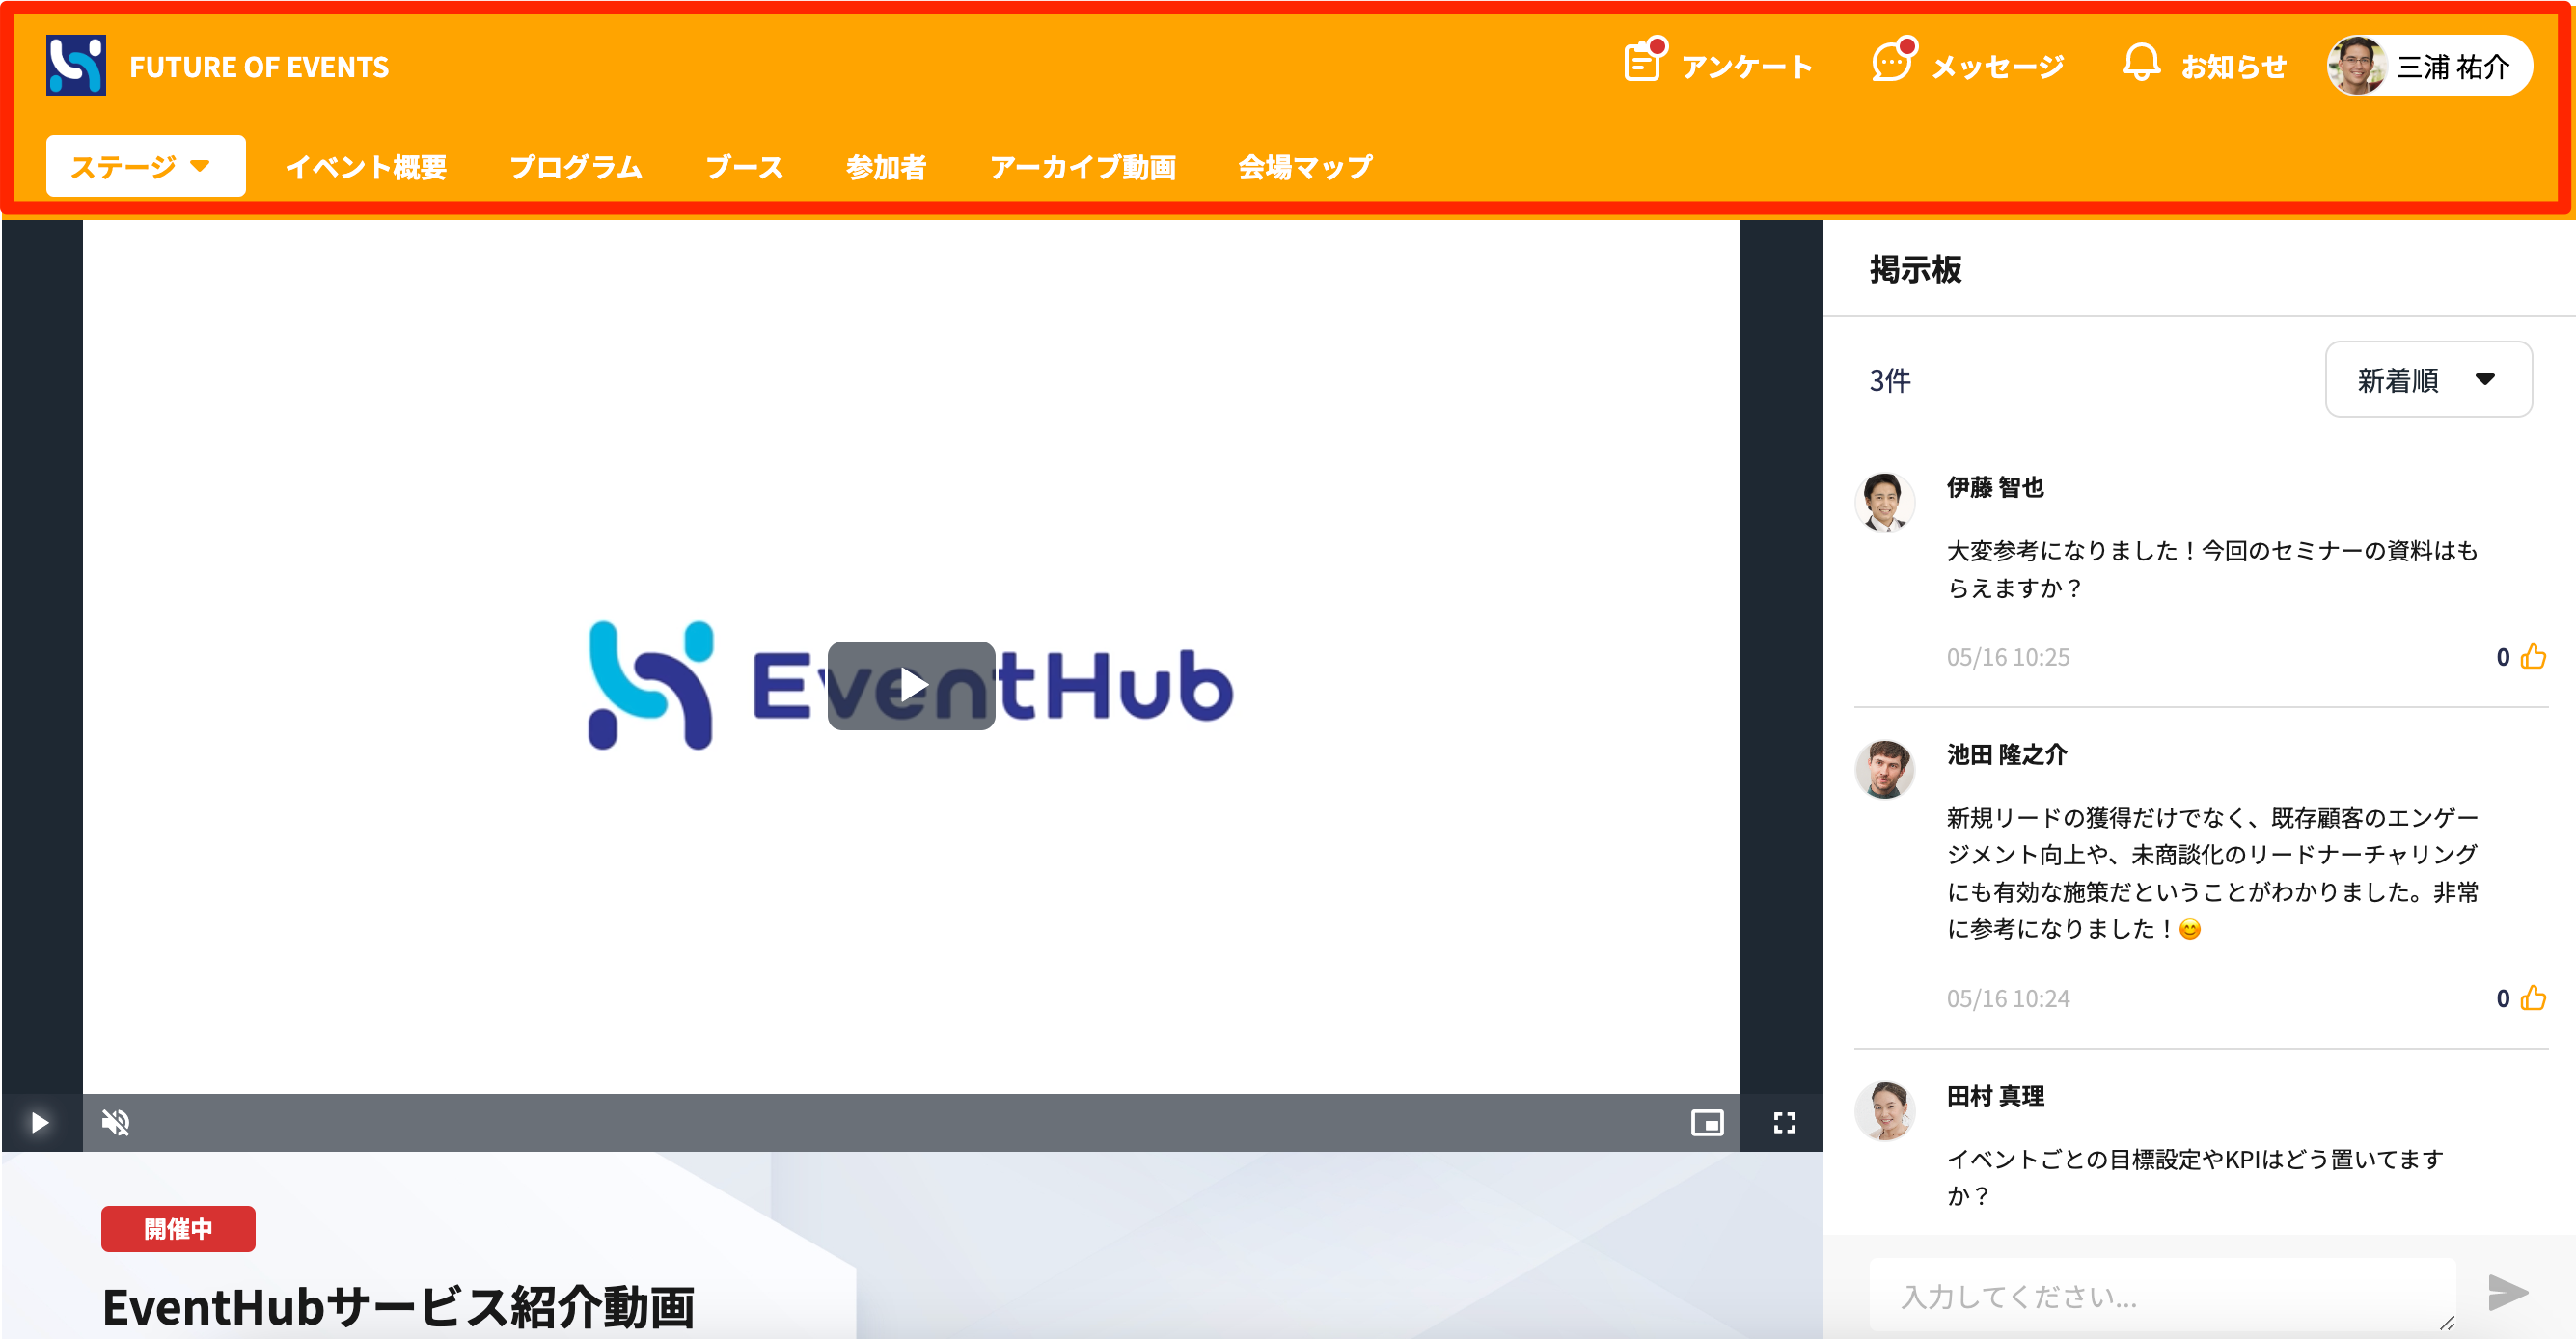Expand the ステージ dropdown tab
The width and height of the screenshot is (2576, 1339).
coord(145,166)
